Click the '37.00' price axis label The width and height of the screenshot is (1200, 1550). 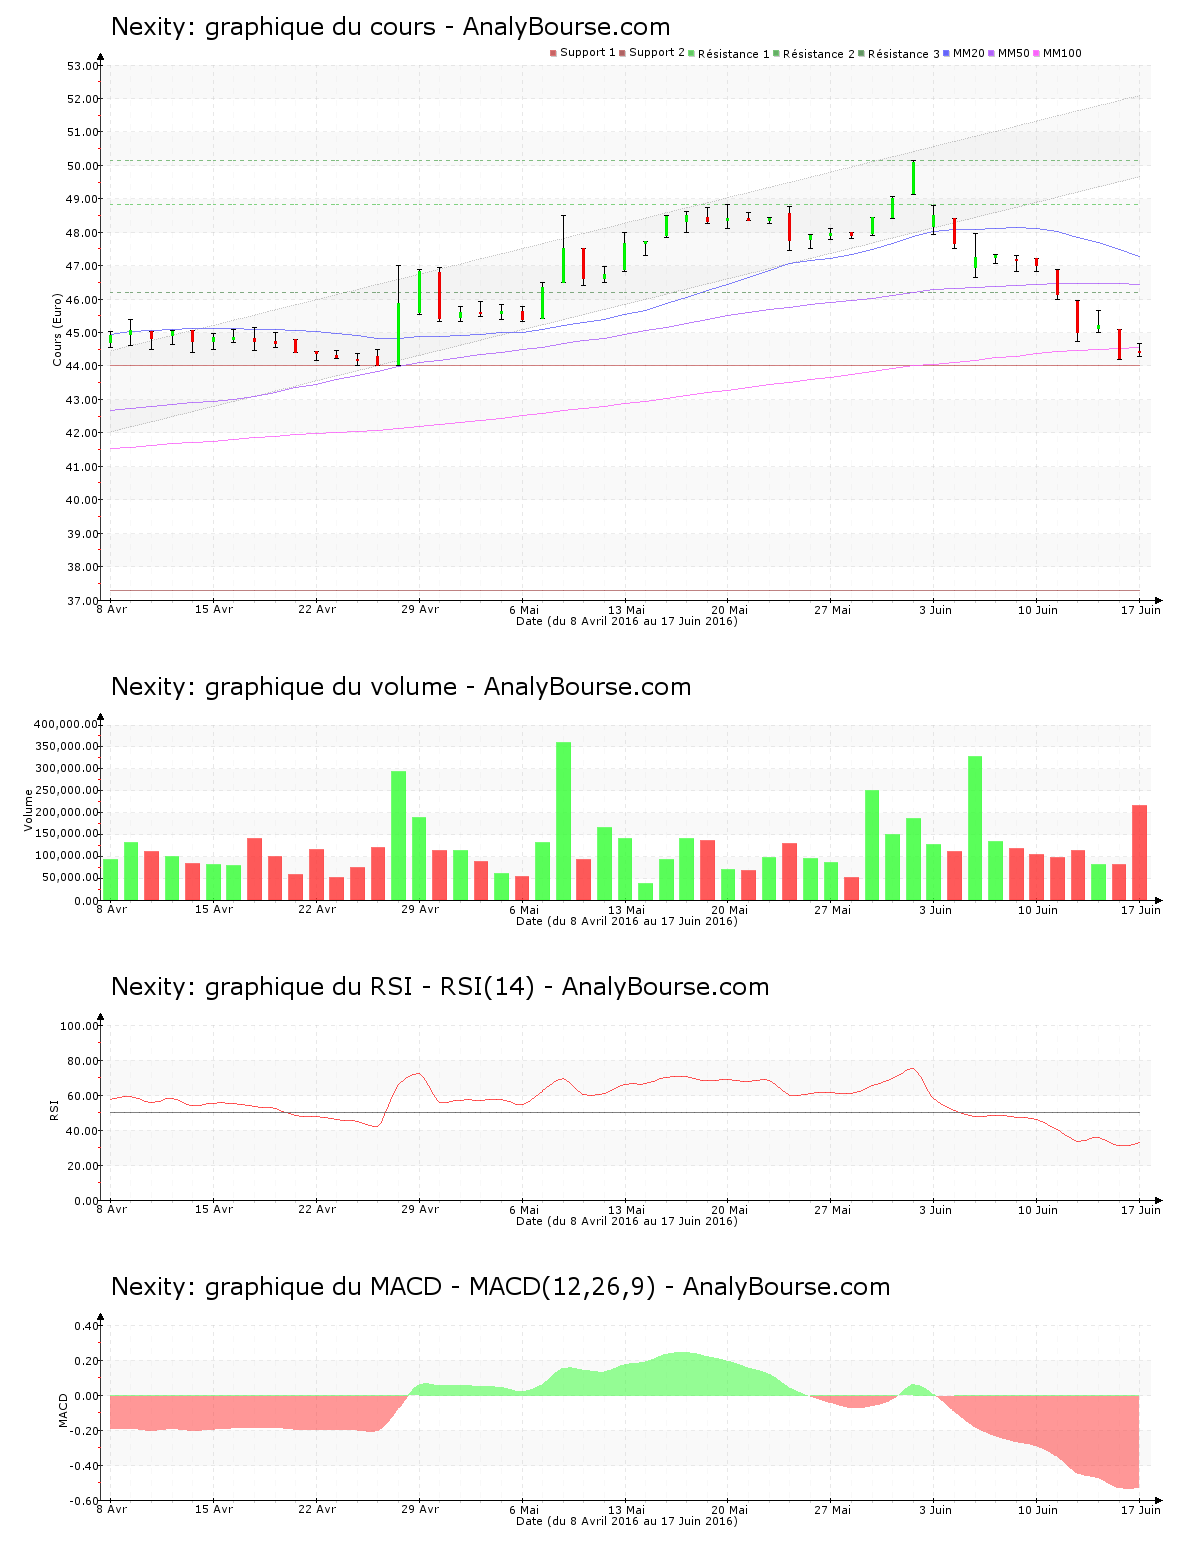coord(82,600)
